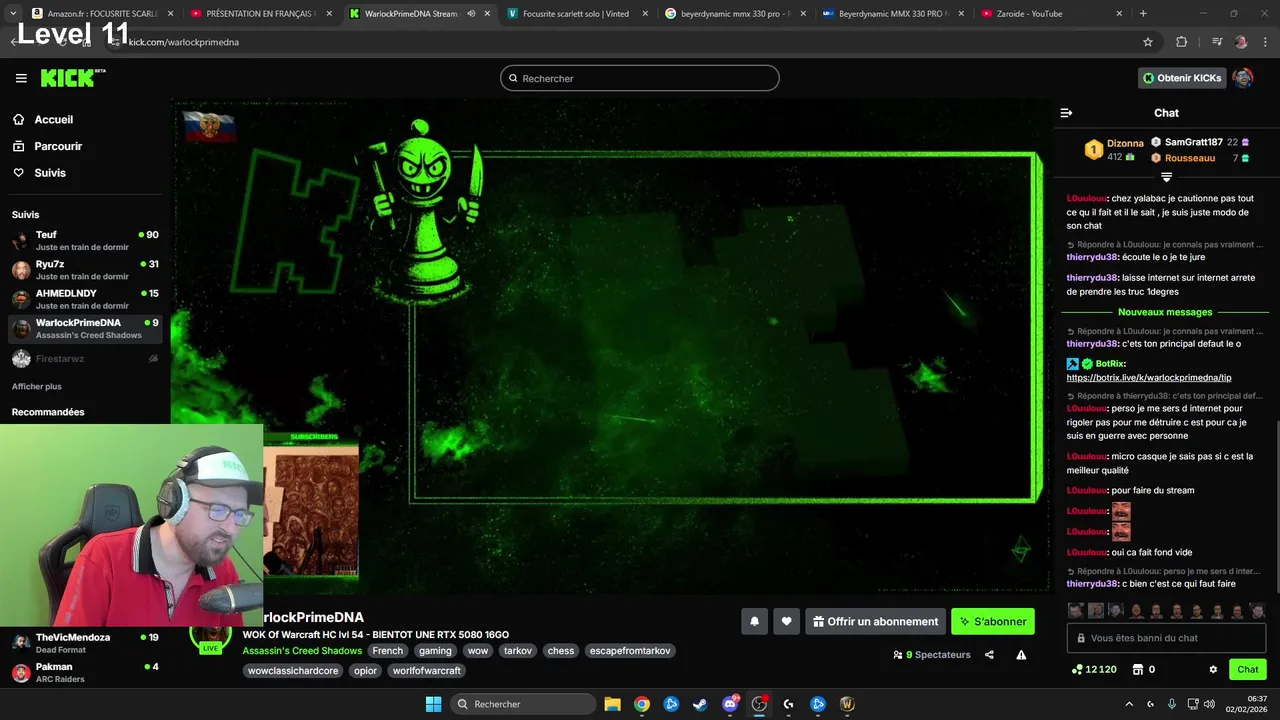This screenshot has height=720, width=1280.
Task: Show hidden system tray icons chevron
Action: [1129, 704]
